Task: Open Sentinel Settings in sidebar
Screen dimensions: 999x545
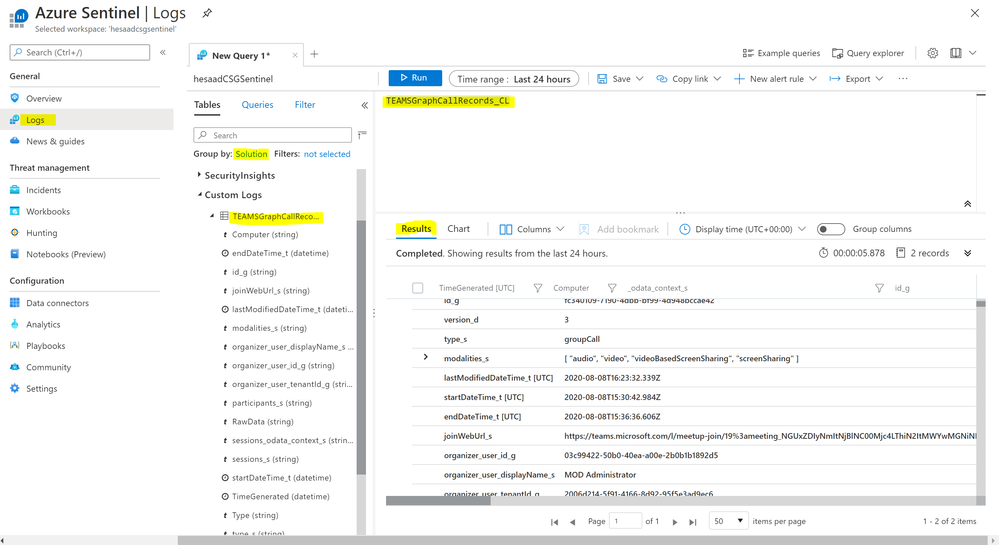Action: tap(41, 389)
